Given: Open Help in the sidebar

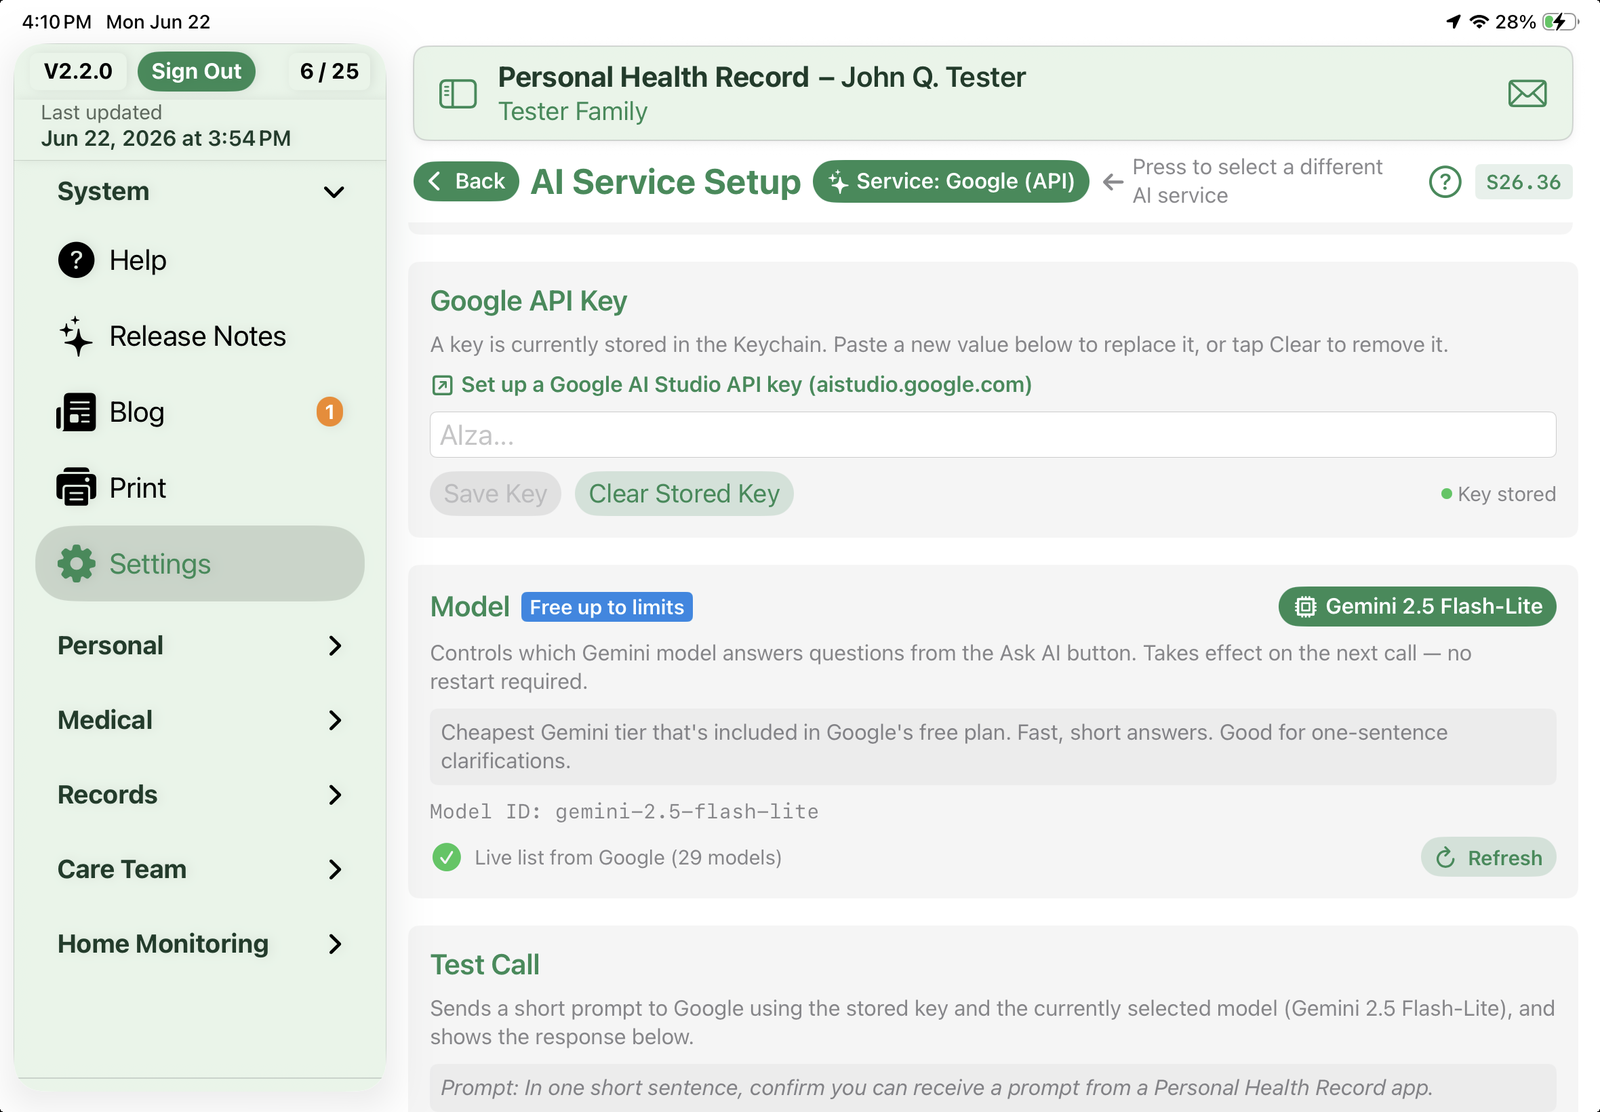Looking at the screenshot, I should click(x=200, y=260).
